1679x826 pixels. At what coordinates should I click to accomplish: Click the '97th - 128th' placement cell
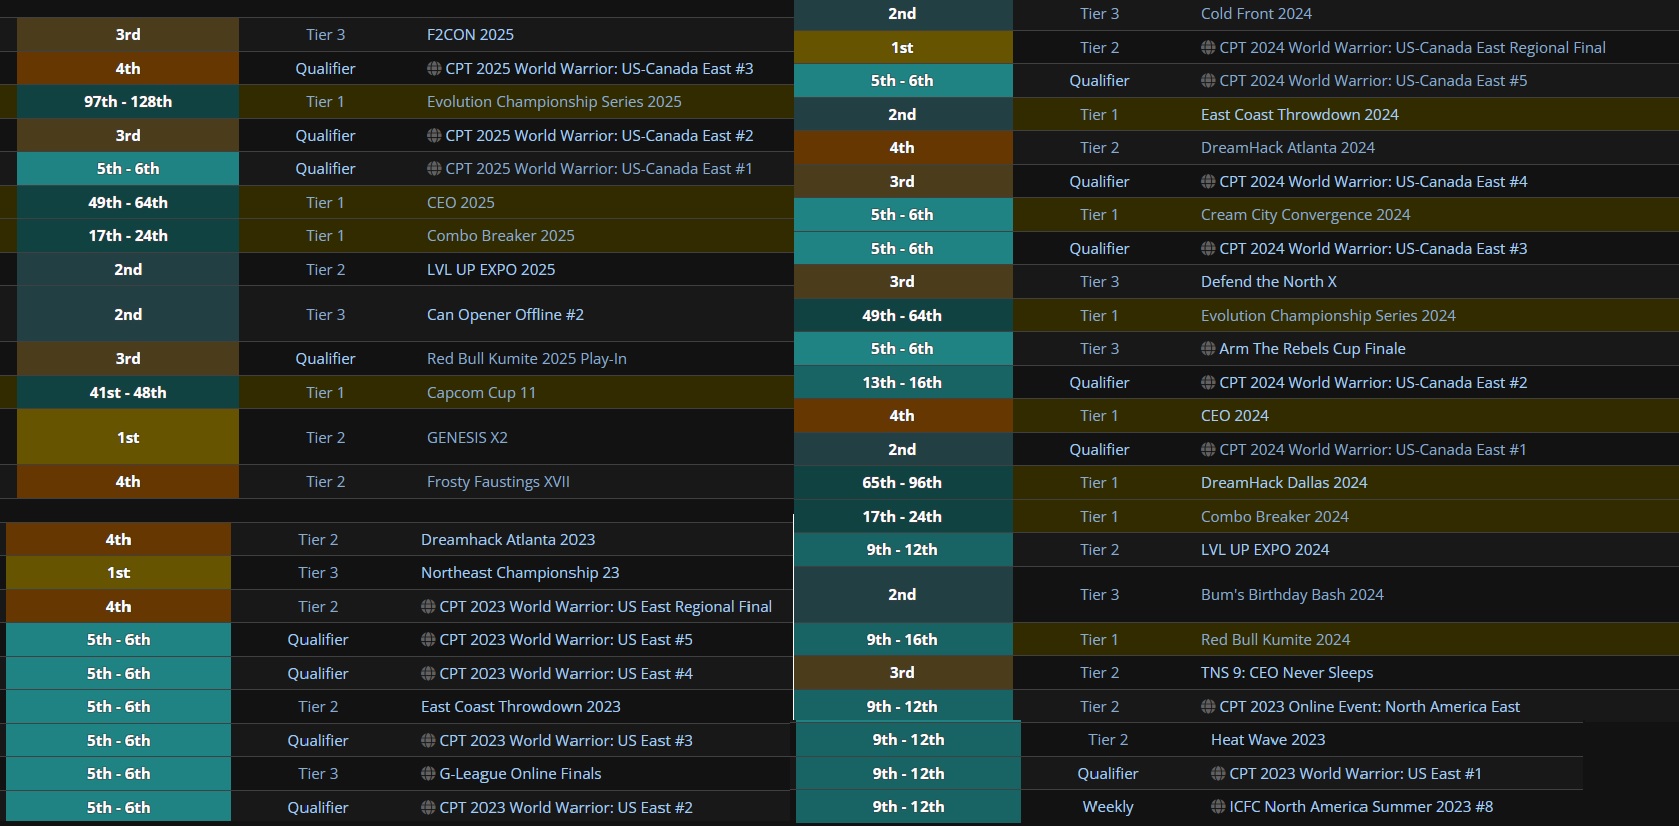(128, 102)
